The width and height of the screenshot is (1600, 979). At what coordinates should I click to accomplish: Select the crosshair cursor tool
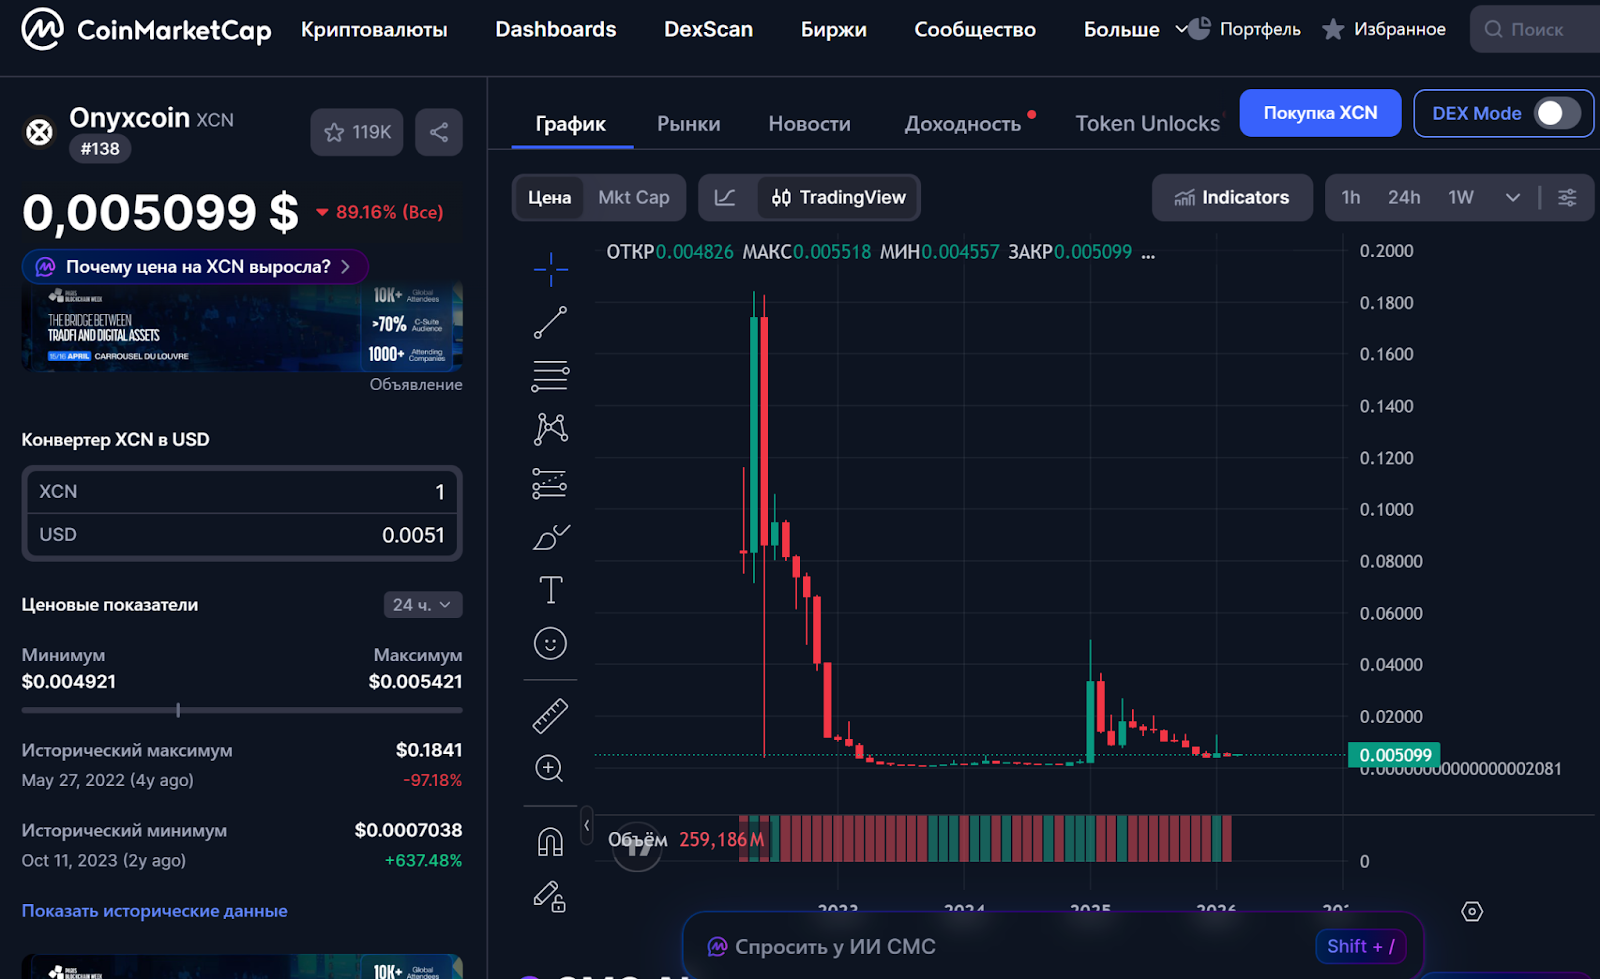[550, 269]
